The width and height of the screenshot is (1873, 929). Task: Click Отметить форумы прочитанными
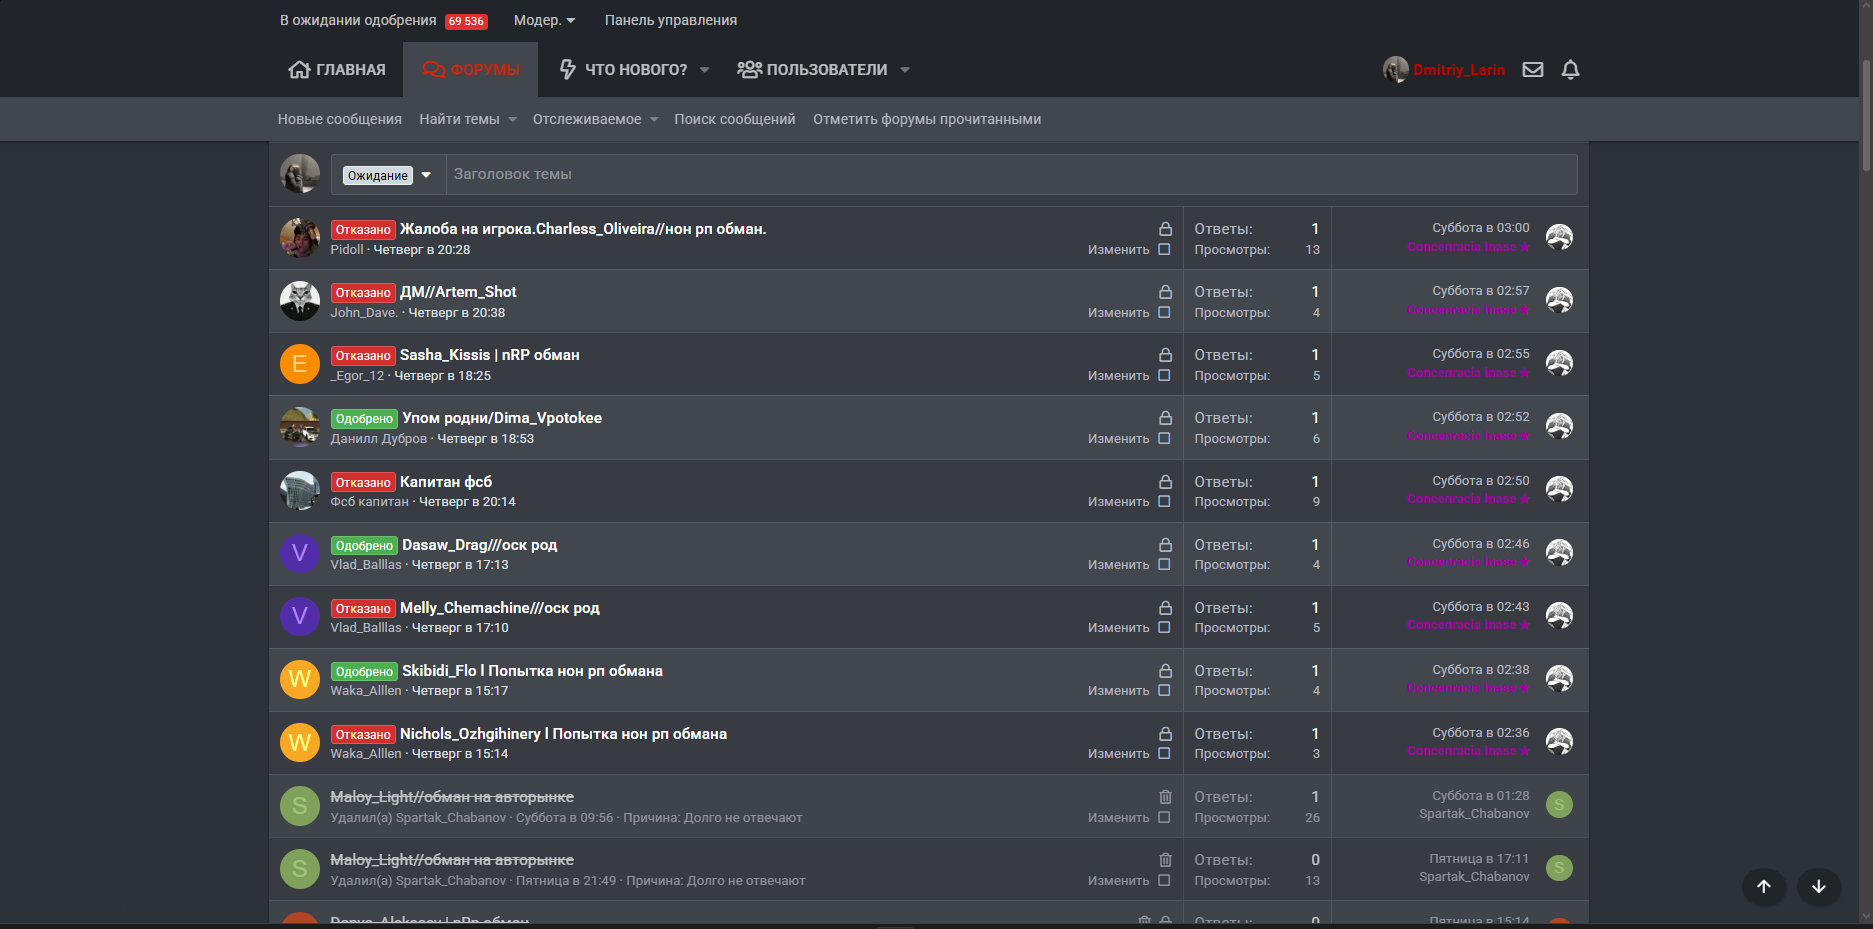pyautogui.click(x=926, y=119)
